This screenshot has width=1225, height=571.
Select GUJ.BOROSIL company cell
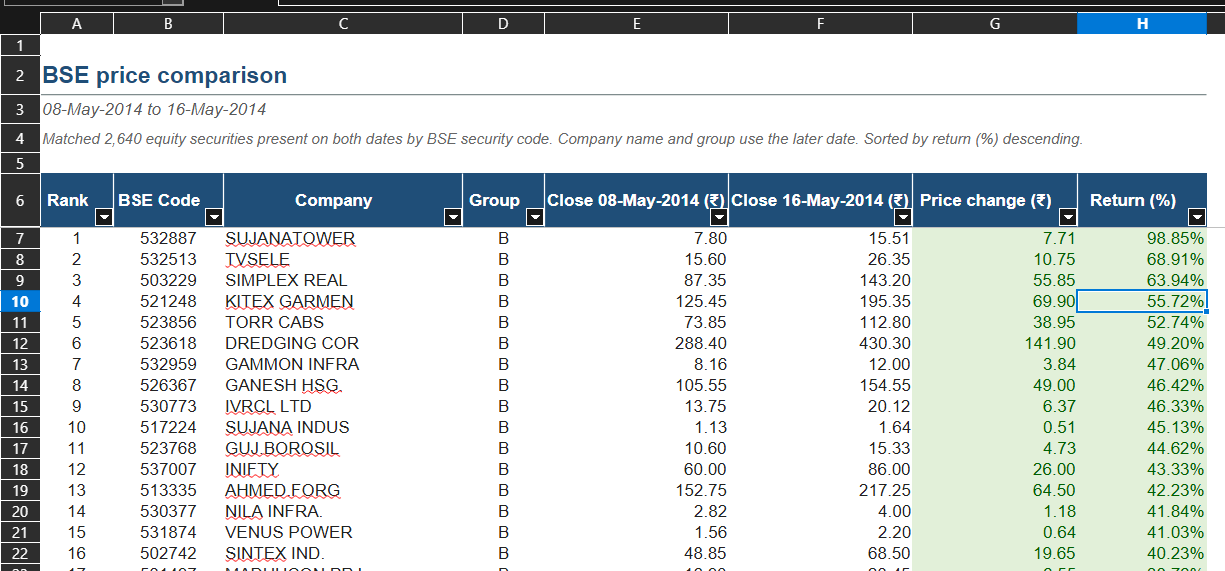pyautogui.click(x=343, y=448)
